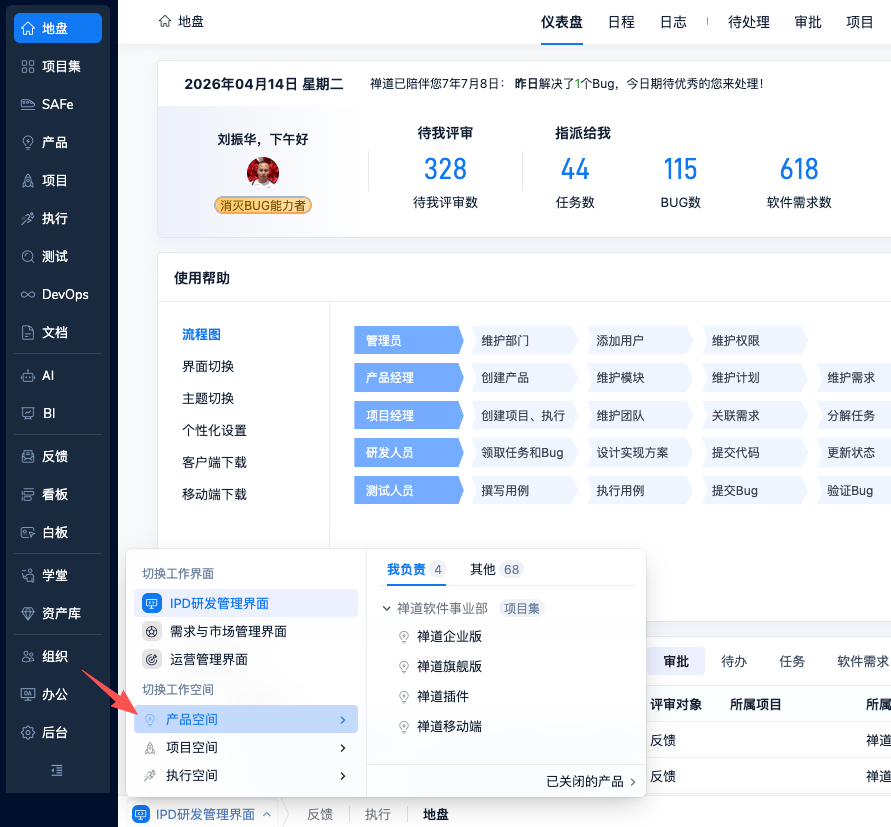Open 任务 tab in lower block
This screenshot has height=827, width=891.
792,661
